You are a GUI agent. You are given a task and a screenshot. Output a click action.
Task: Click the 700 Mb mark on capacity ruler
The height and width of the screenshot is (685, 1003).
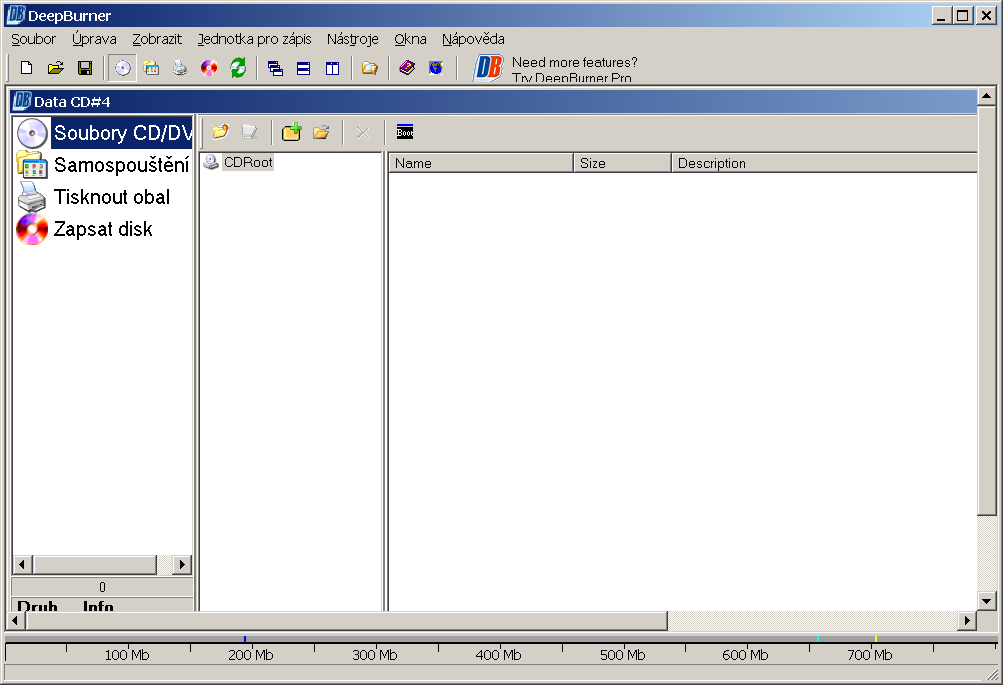point(869,655)
